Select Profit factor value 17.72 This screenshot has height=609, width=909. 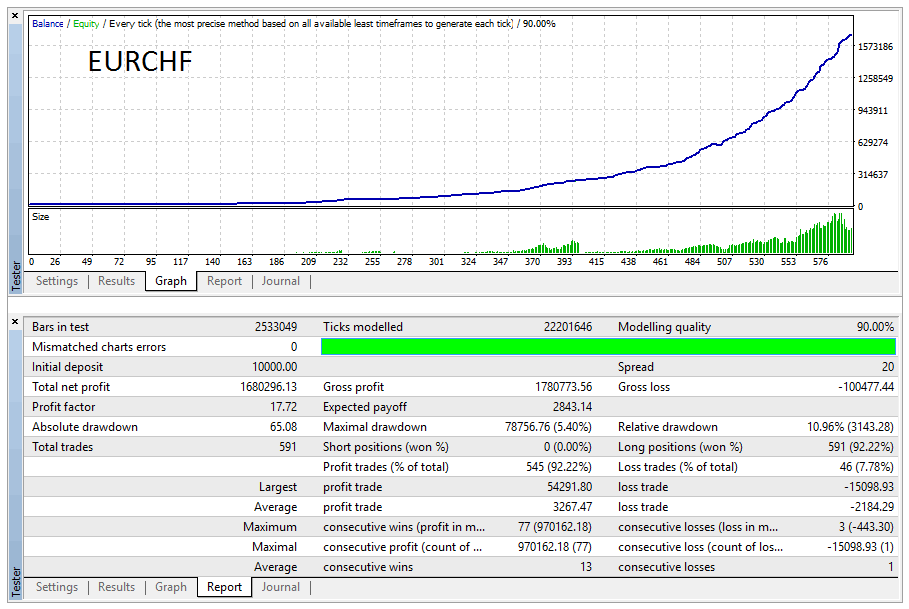[283, 407]
